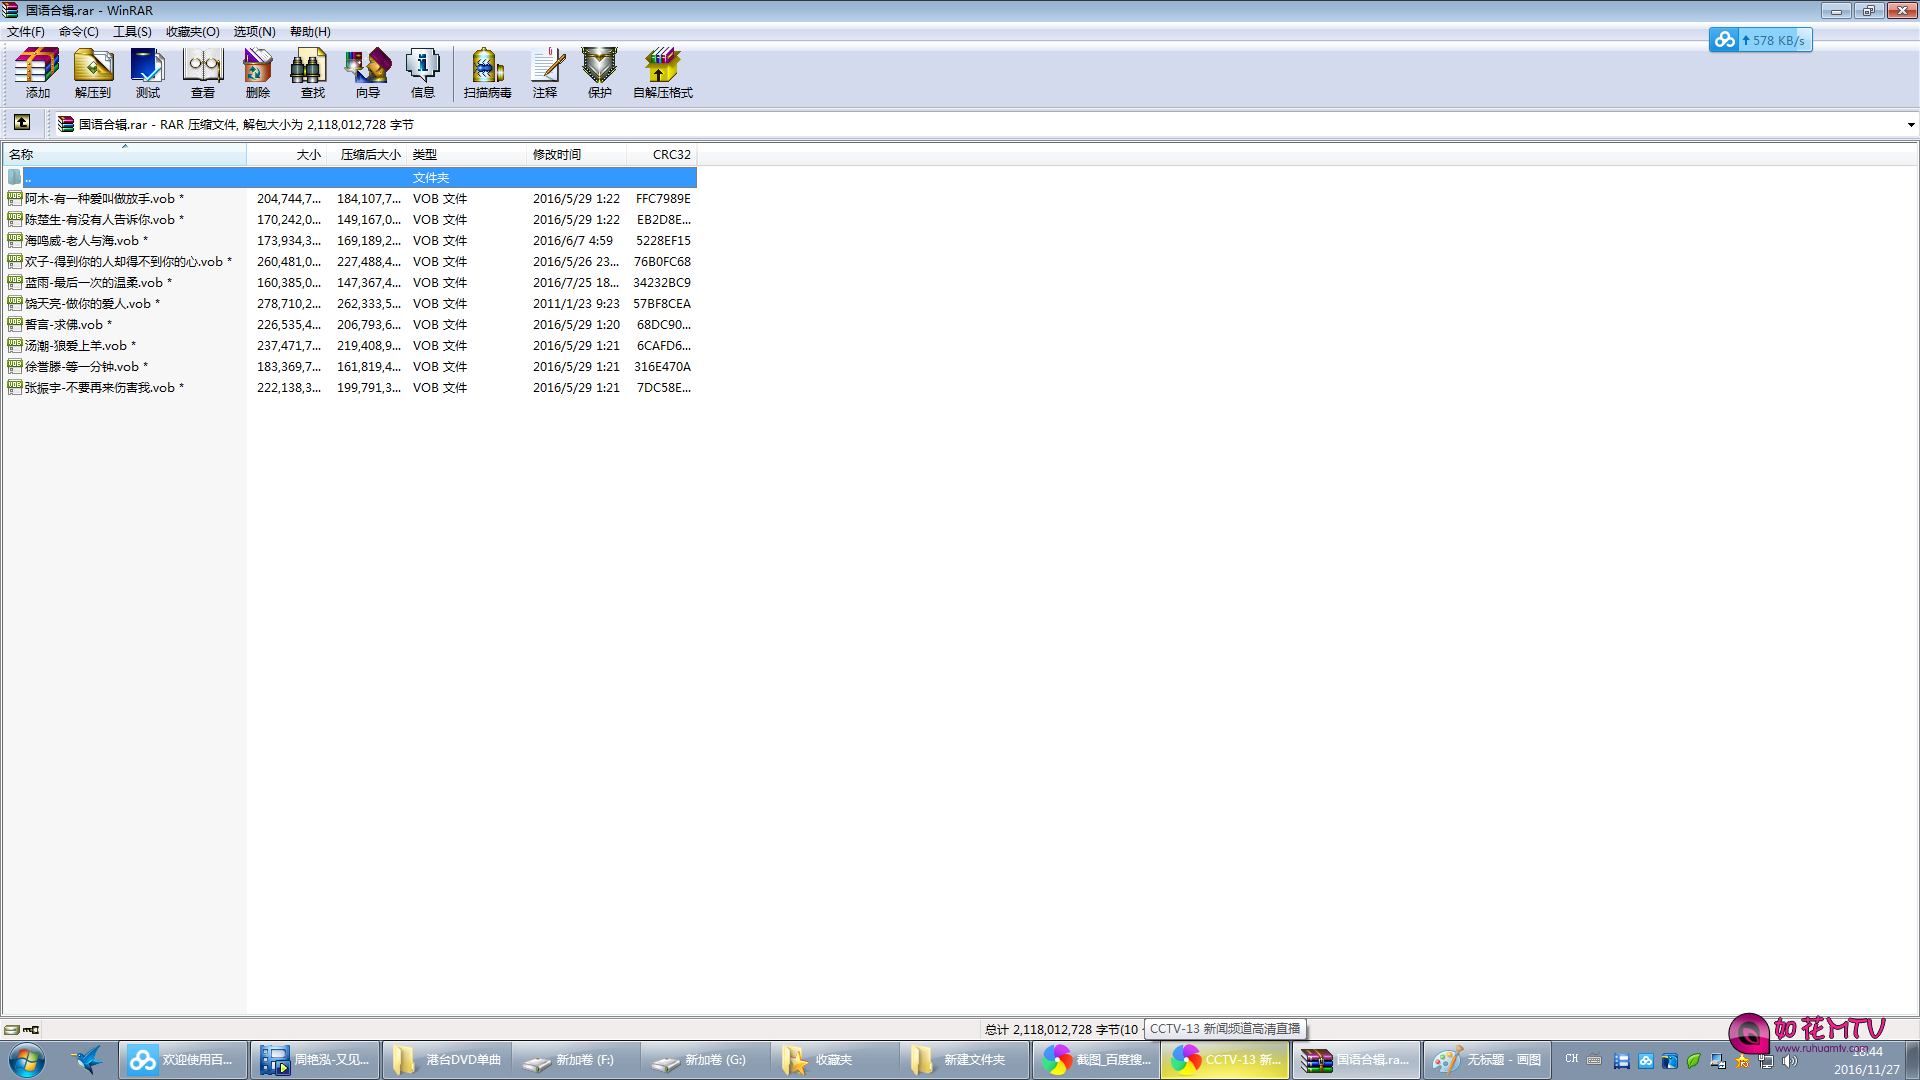Expand the archive path dropdown arrow
The height and width of the screenshot is (1080, 1920).
click(1910, 125)
